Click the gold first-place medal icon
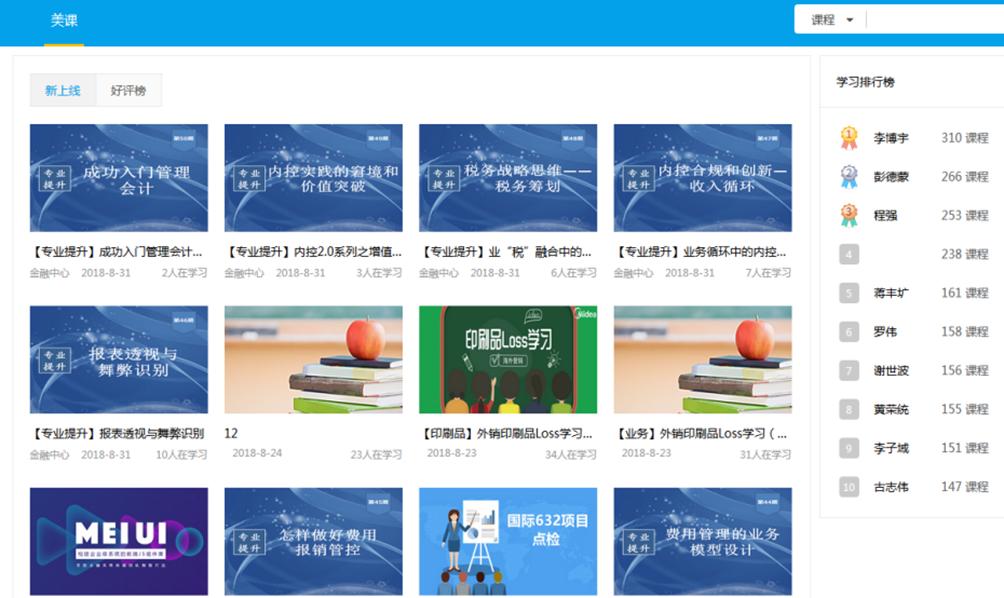The width and height of the screenshot is (1004, 598). [848, 138]
